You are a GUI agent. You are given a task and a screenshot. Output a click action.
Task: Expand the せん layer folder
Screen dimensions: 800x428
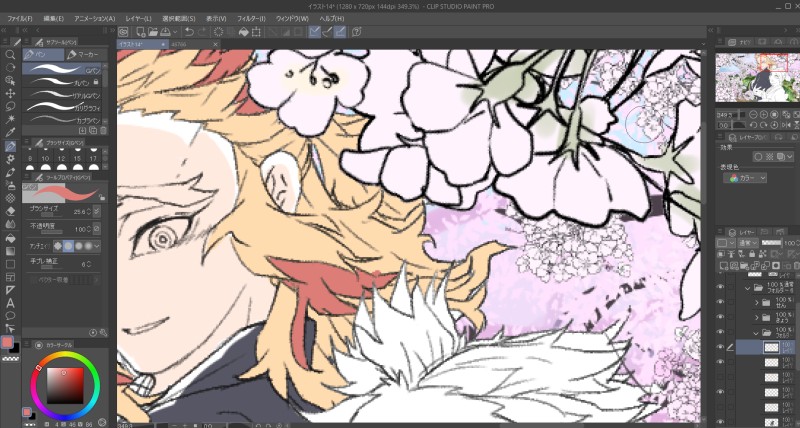pos(757,302)
